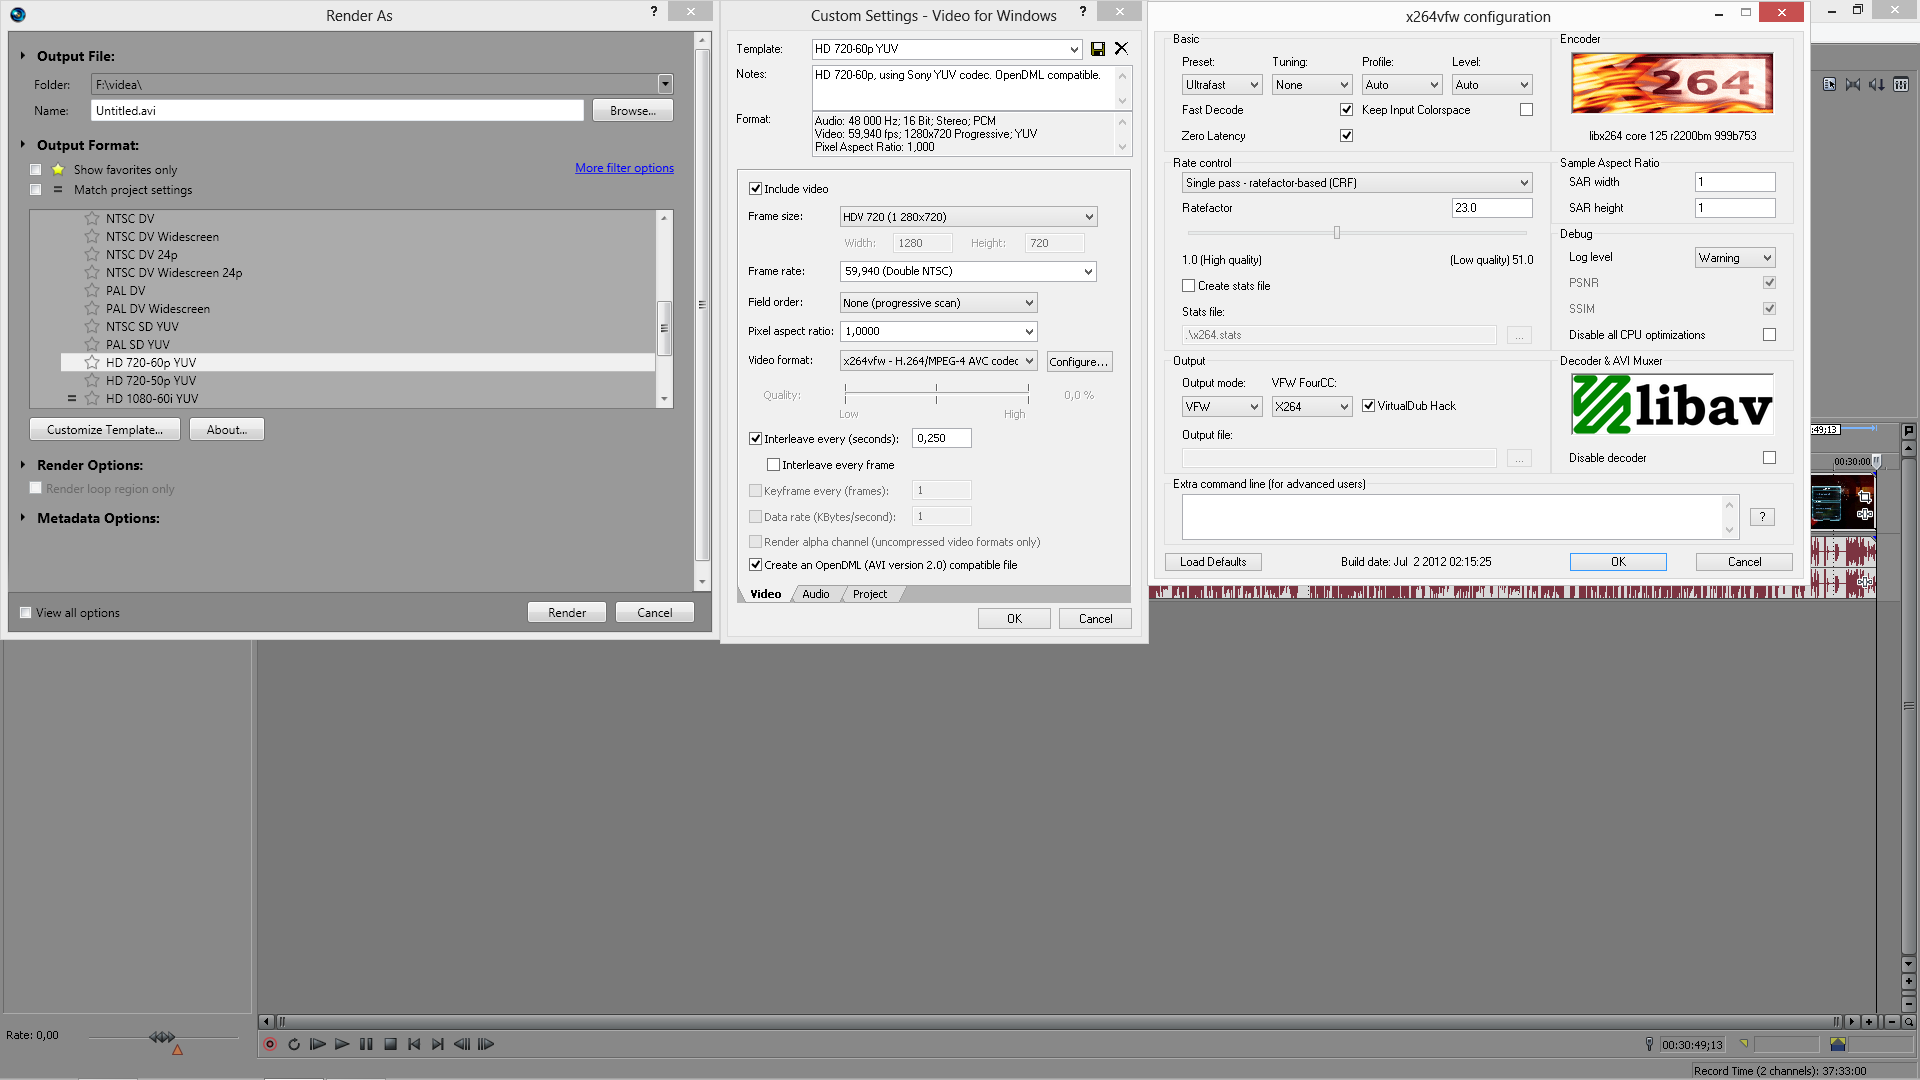Click Play From Start button
The image size is (1920, 1080).
[x=318, y=1044]
